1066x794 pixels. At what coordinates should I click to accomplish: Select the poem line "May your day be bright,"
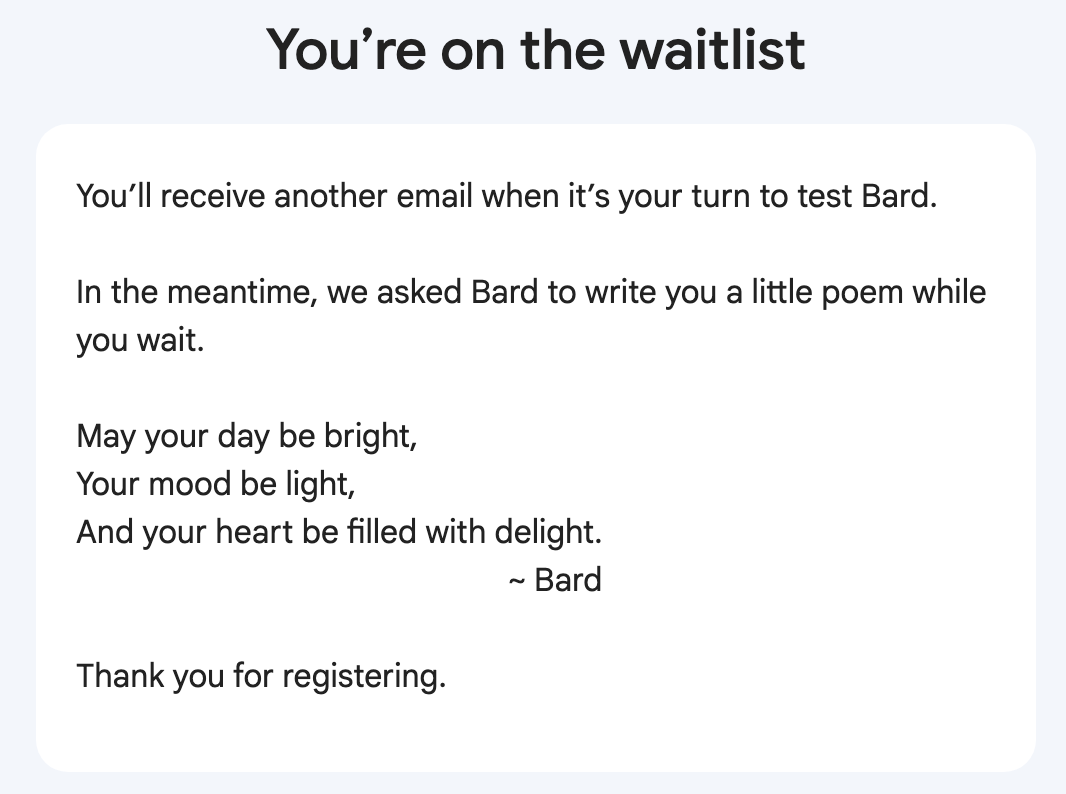246,437
